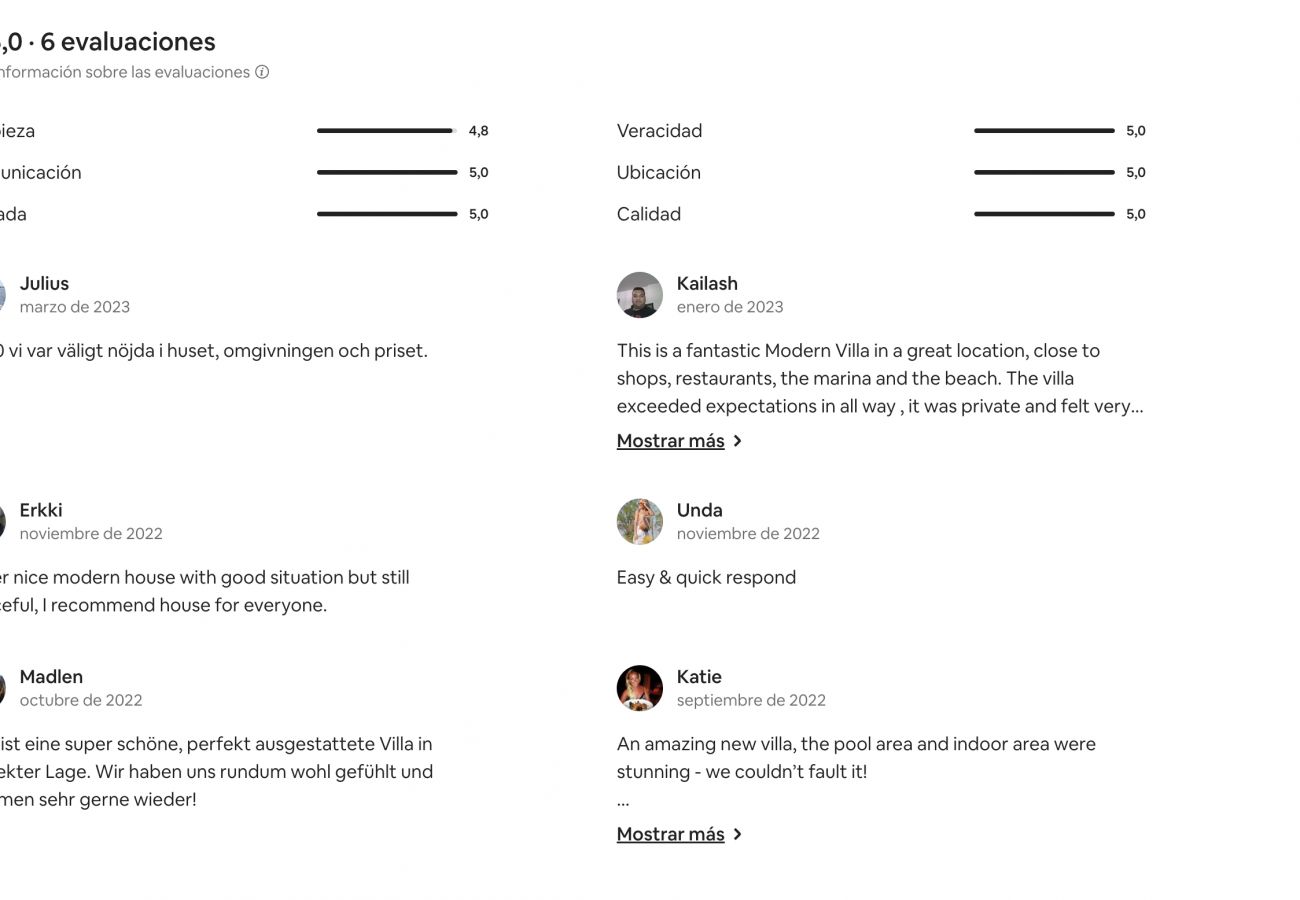Click the chevron after Kailash's Mostrar más

pos(737,441)
